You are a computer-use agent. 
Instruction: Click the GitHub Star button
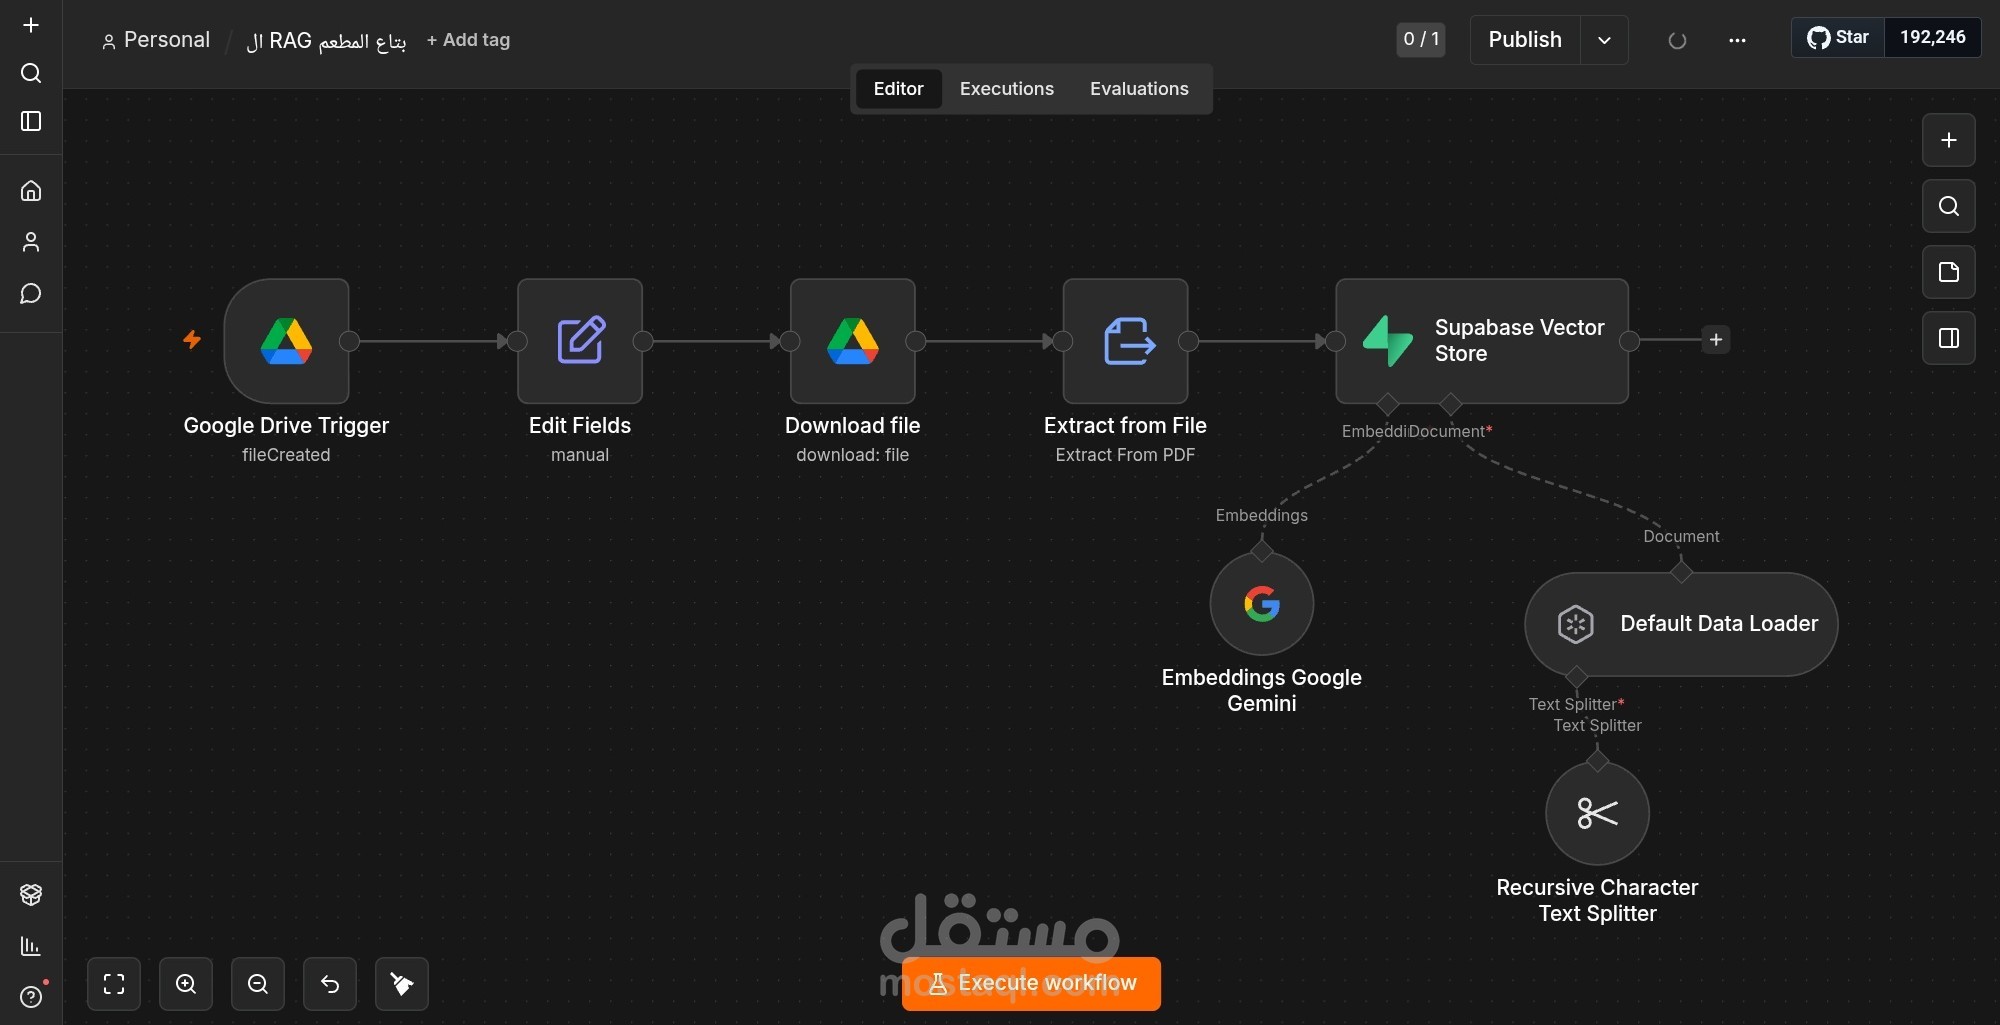1838,38
